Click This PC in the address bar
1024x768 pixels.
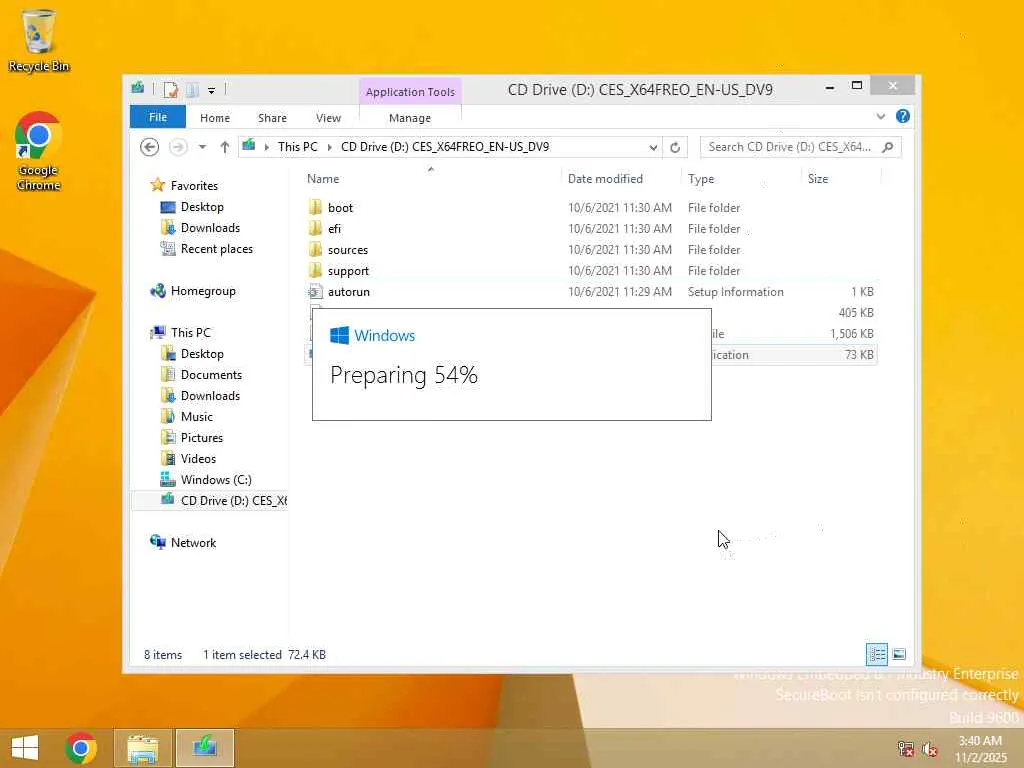[298, 147]
